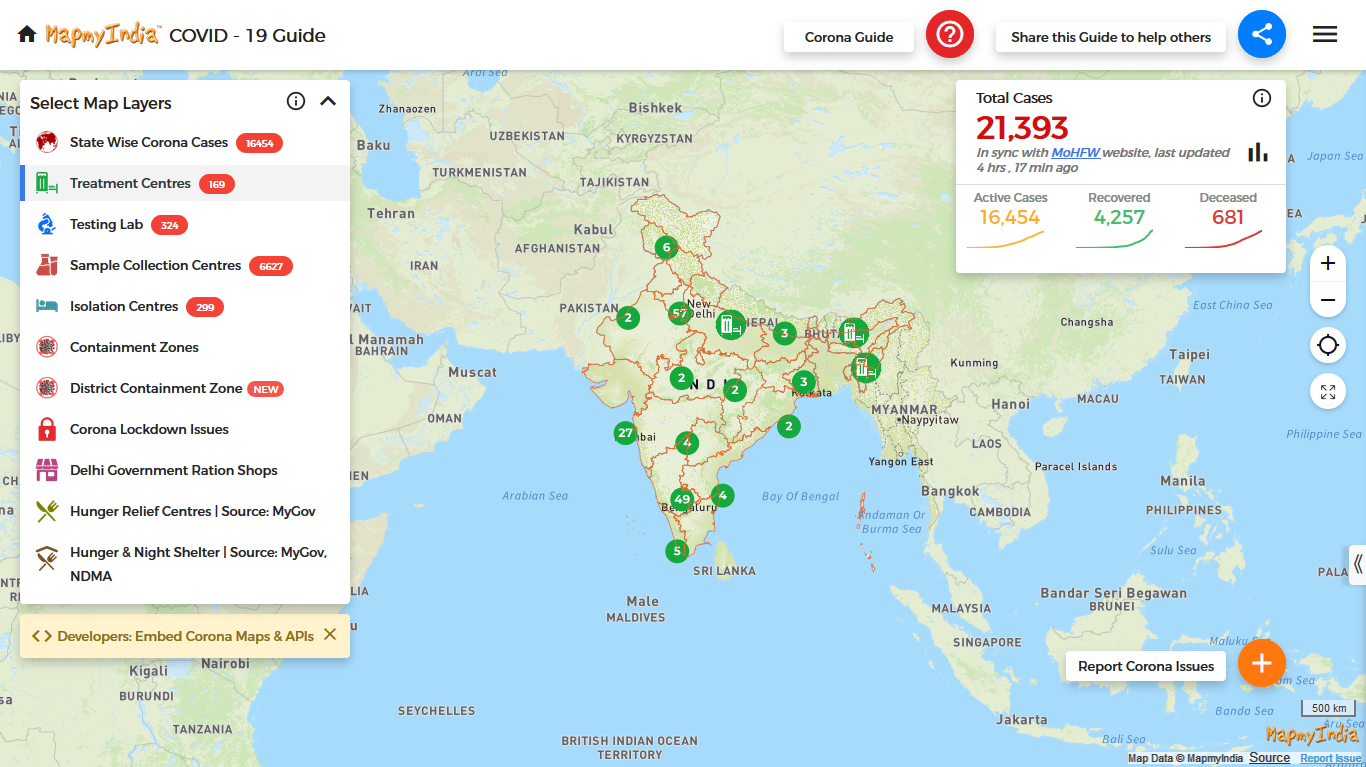Click the Recovered trend sparkline
This screenshot has width=1366, height=767.
point(1115,240)
